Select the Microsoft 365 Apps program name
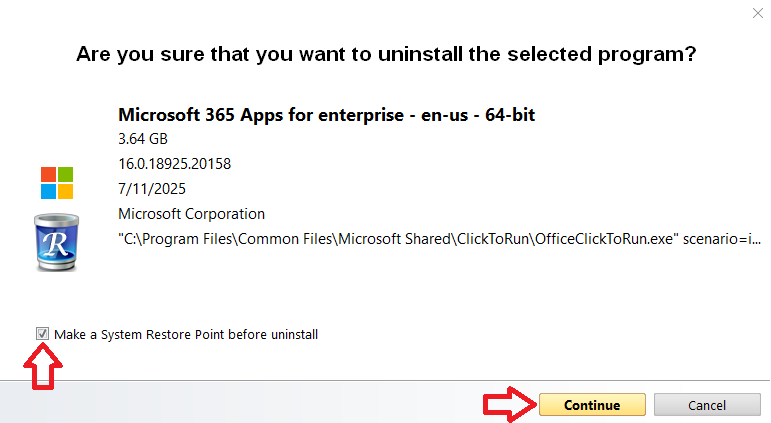 (x=326, y=115)
